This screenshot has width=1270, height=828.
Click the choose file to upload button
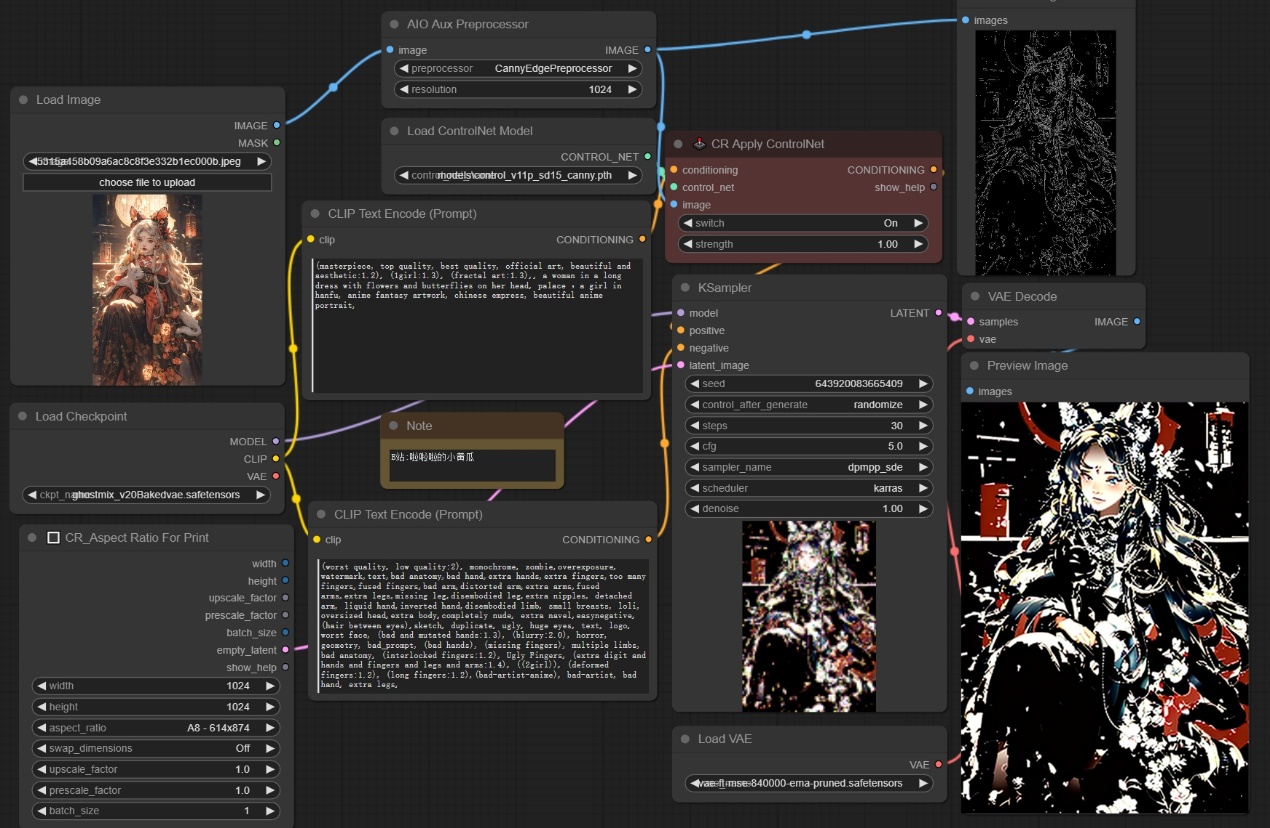147,183
